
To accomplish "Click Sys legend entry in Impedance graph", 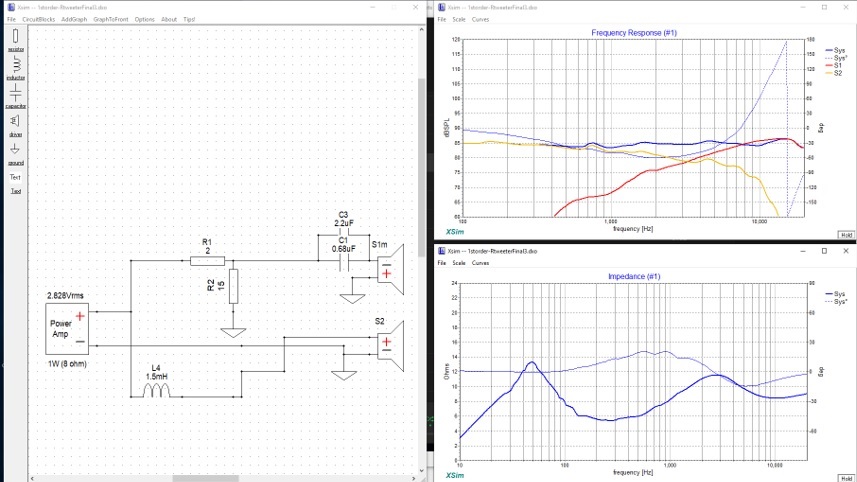I will coord(836,294).
